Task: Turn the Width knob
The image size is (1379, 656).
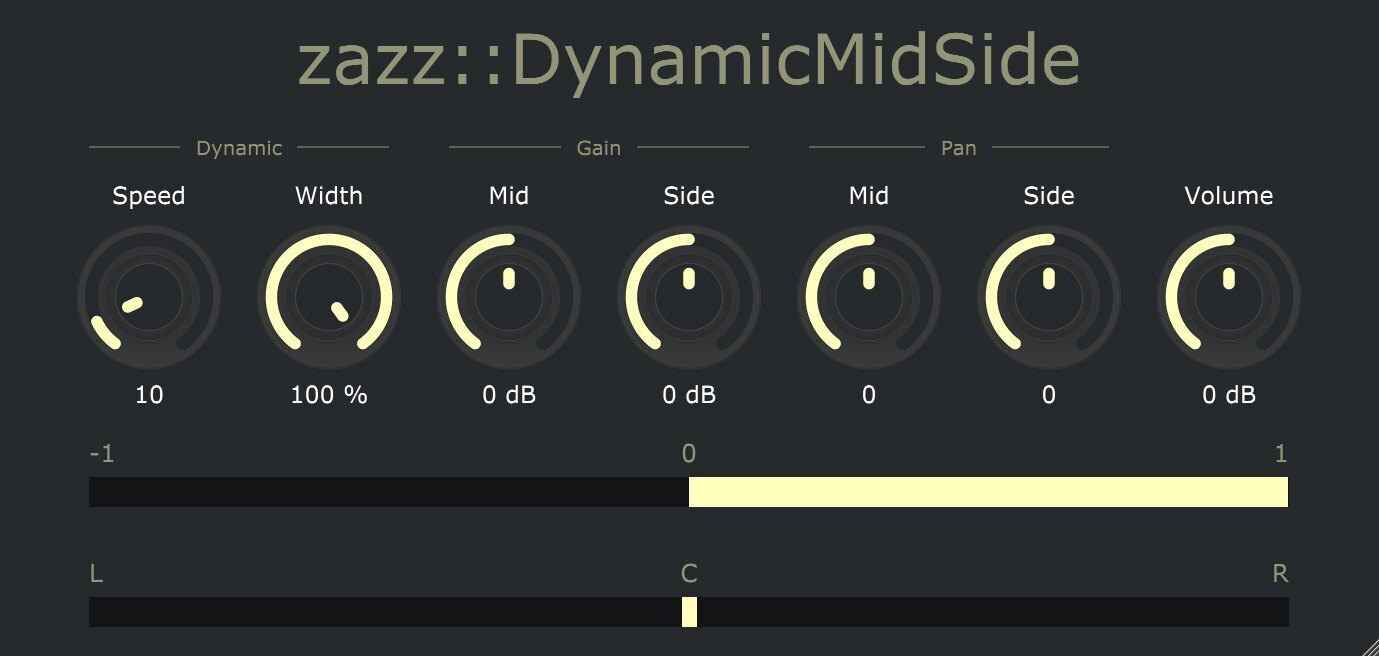Action: pos(329,296)
